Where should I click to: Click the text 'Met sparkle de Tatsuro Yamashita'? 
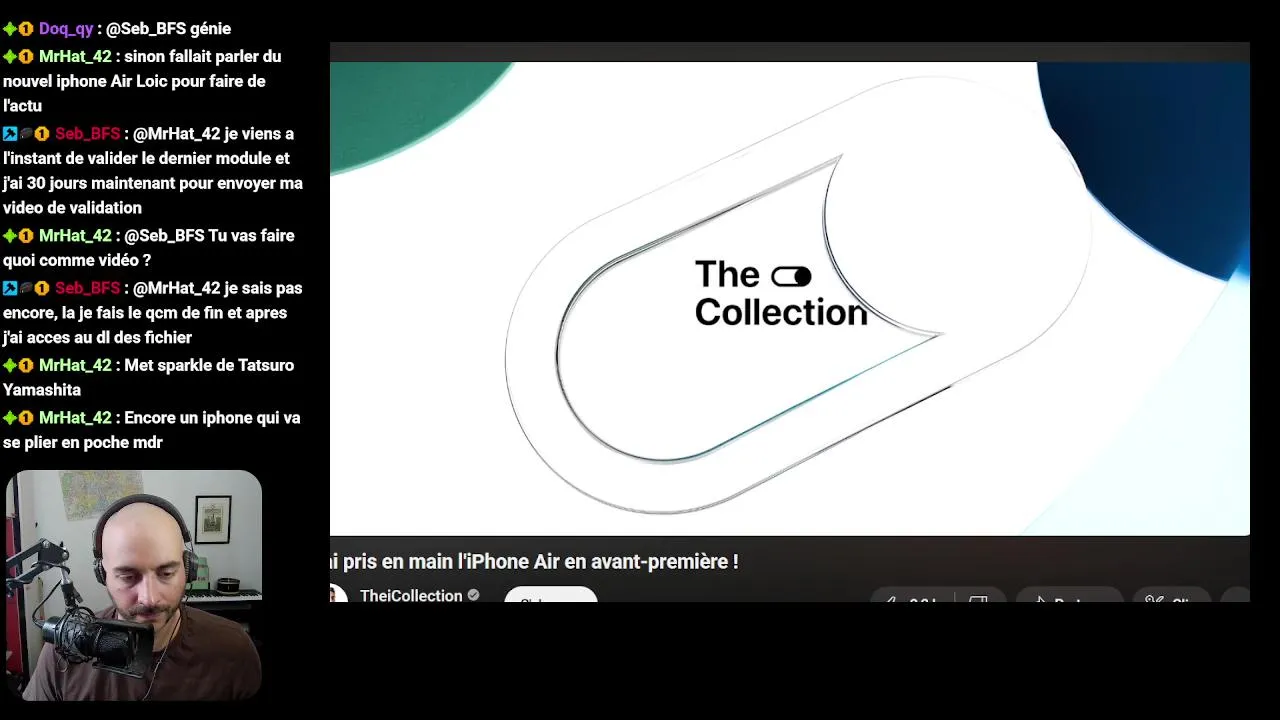point(148,378)
